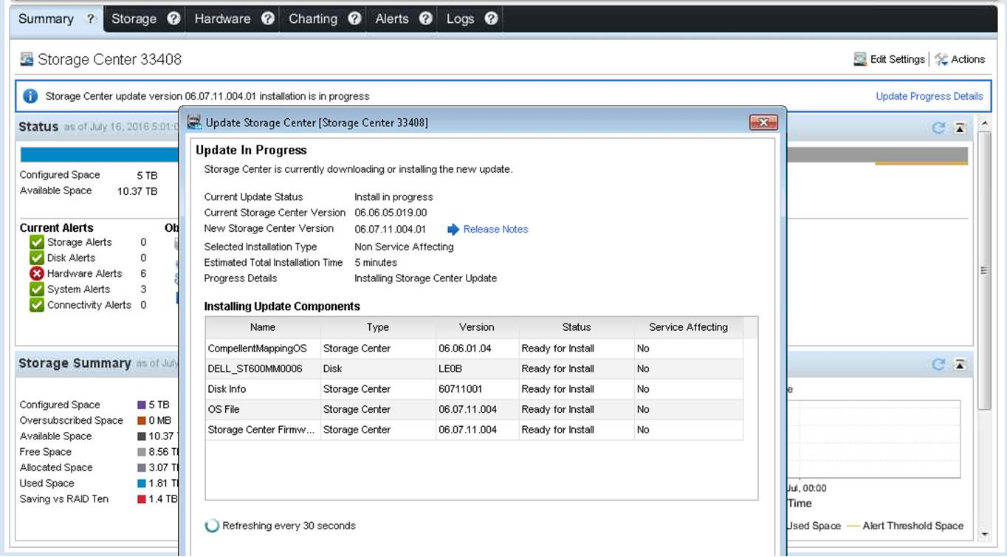1007x557 pixels.
Task: Switch to the Hardware tab
Action: [x=222, y=19]
